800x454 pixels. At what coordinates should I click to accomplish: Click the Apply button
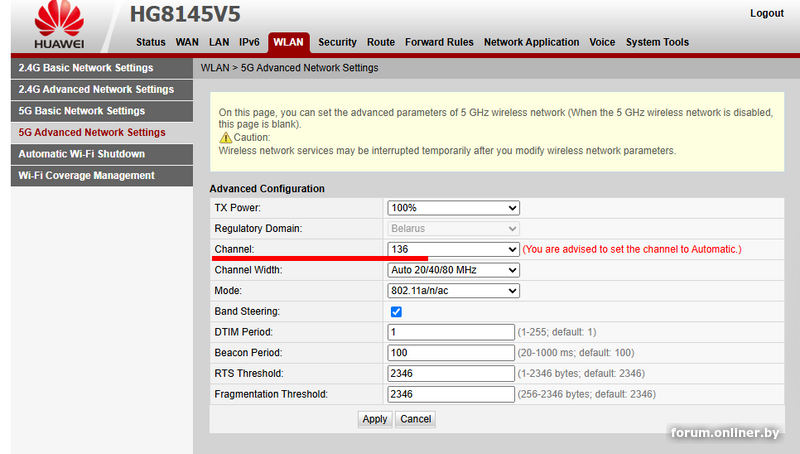click(375, 419)
